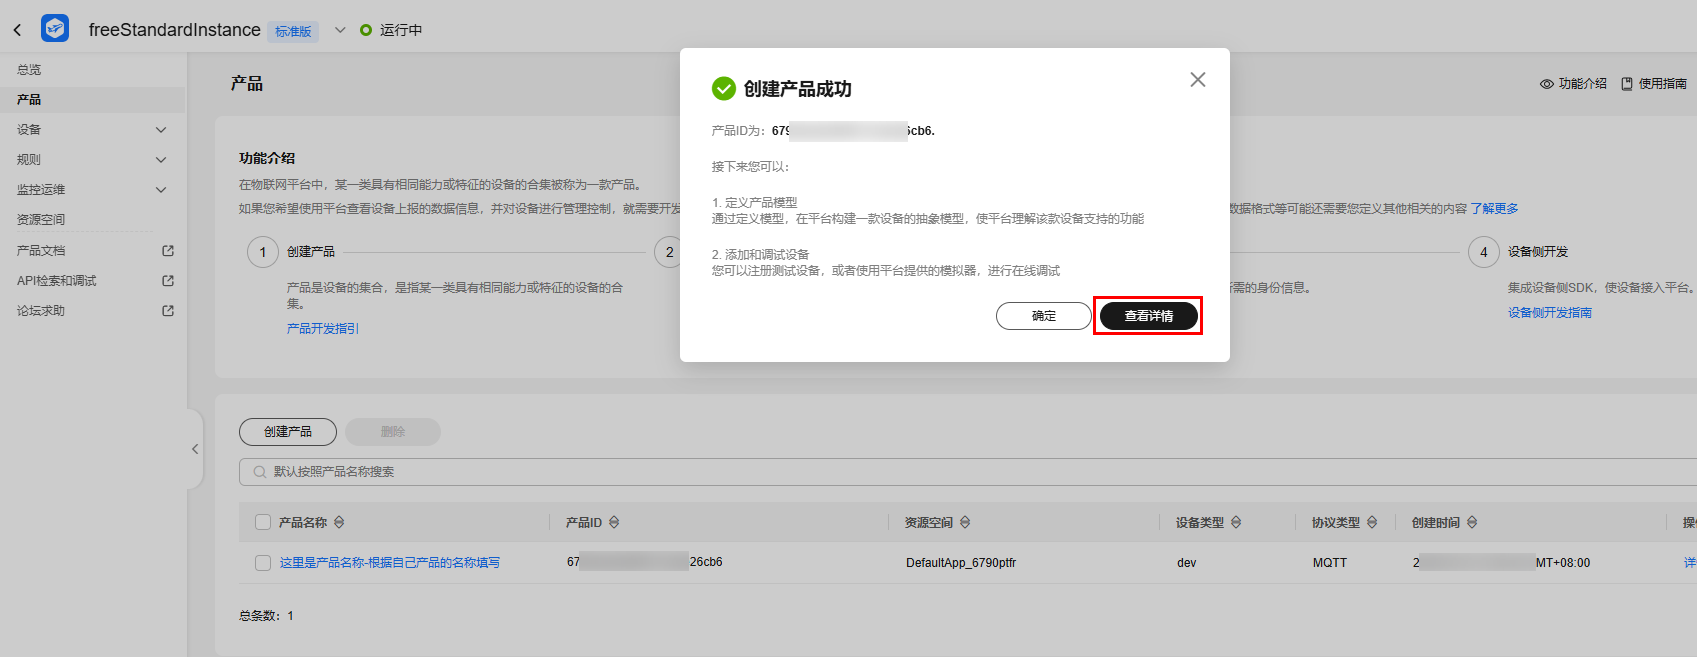This screenshot has width=1697, height=657.
Task: Open 总览 in the sidebar
Action: pyautogui.click(x=29, y=70)
